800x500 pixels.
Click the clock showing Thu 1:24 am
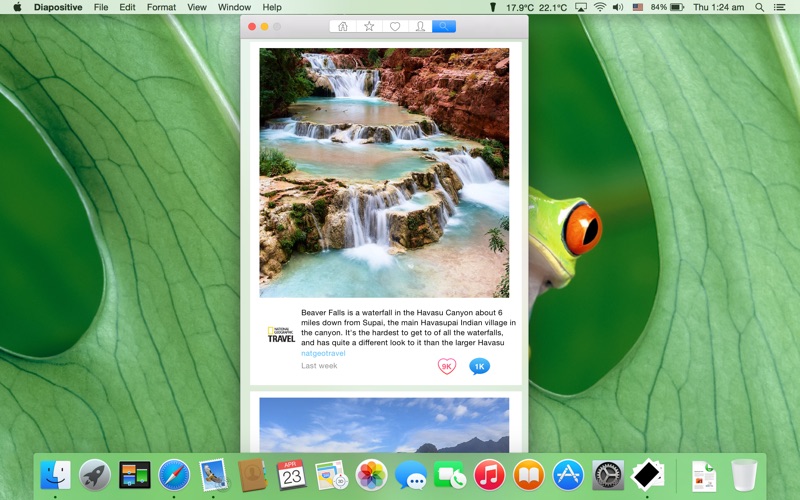[x=718, y=7]
